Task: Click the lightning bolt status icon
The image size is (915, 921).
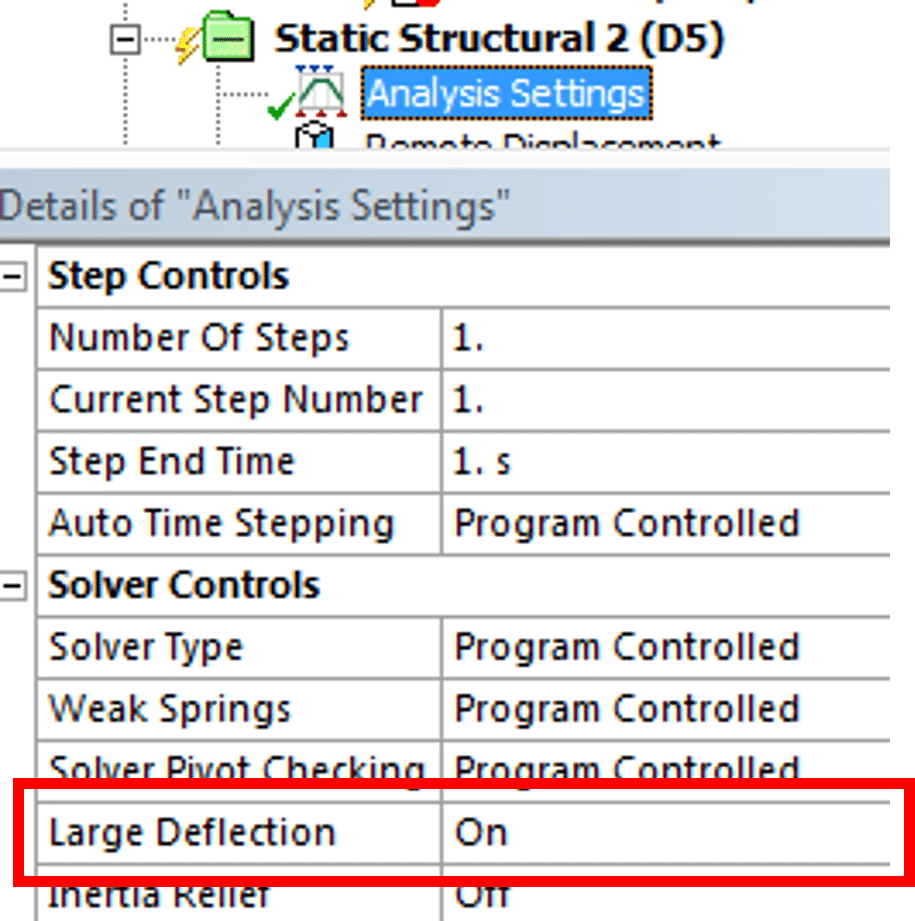Action: tap(187, 45)
